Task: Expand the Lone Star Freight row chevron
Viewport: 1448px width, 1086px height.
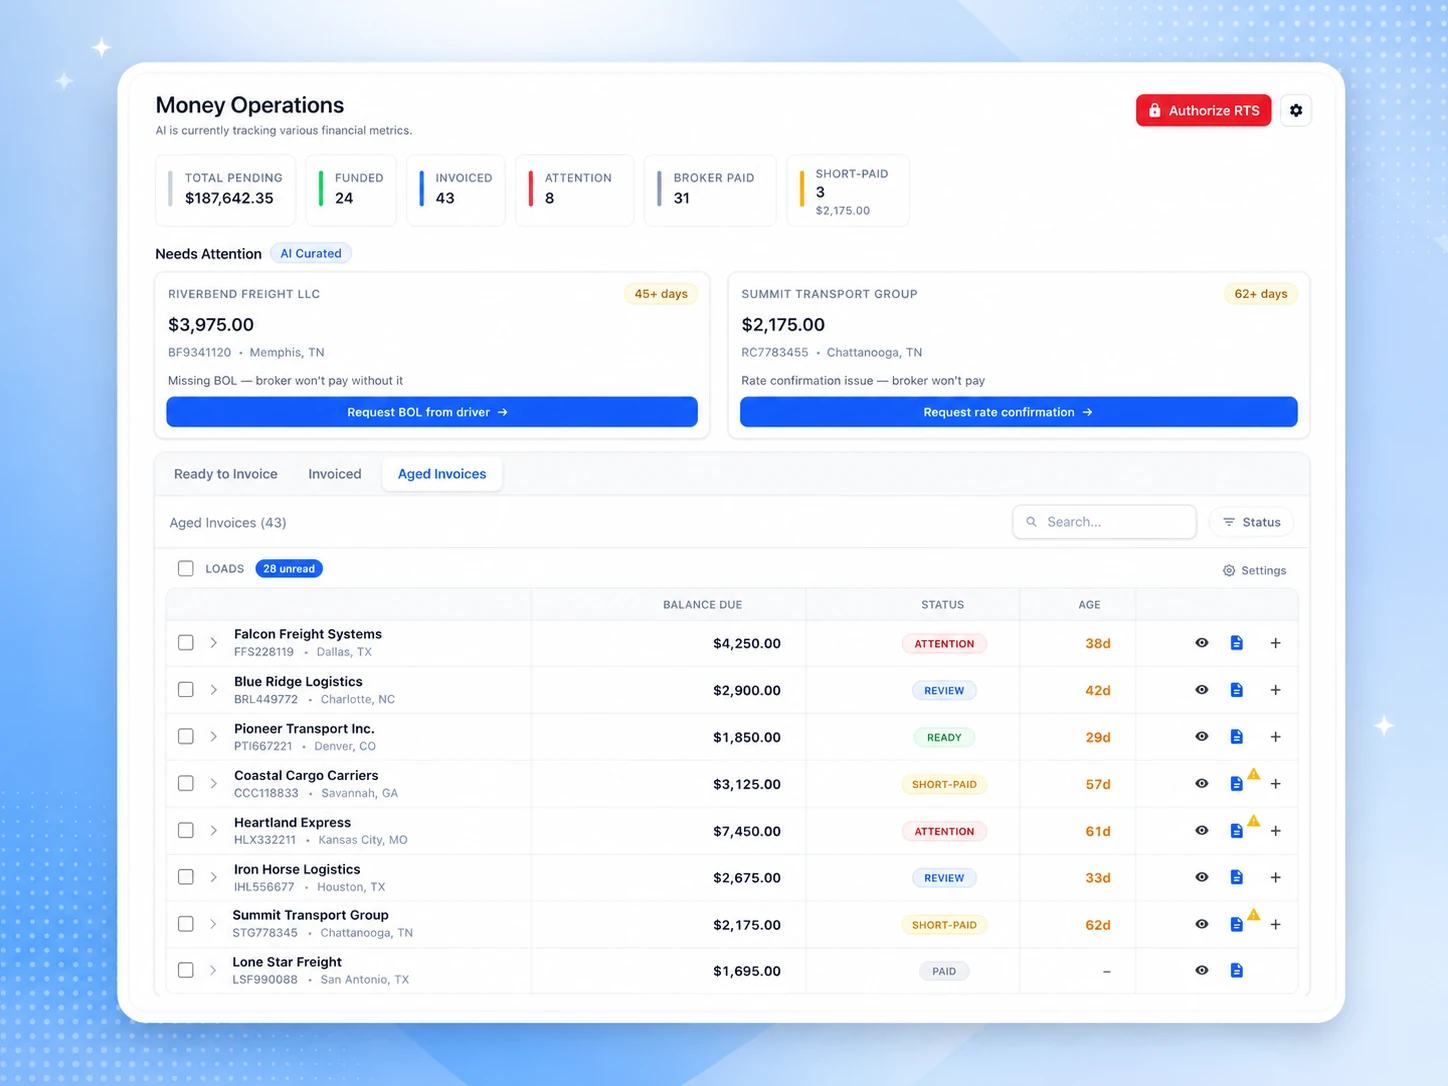Action: (x=213, y=971)
